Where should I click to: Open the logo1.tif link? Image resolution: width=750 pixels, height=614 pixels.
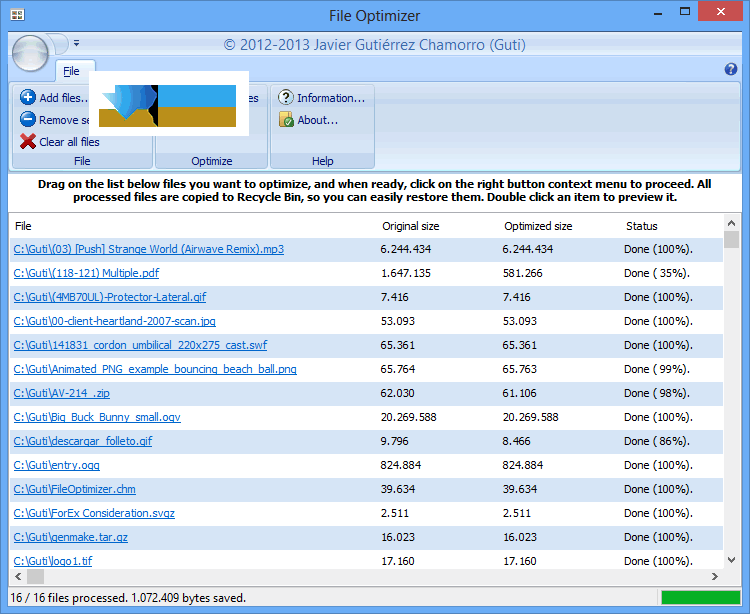53,561
